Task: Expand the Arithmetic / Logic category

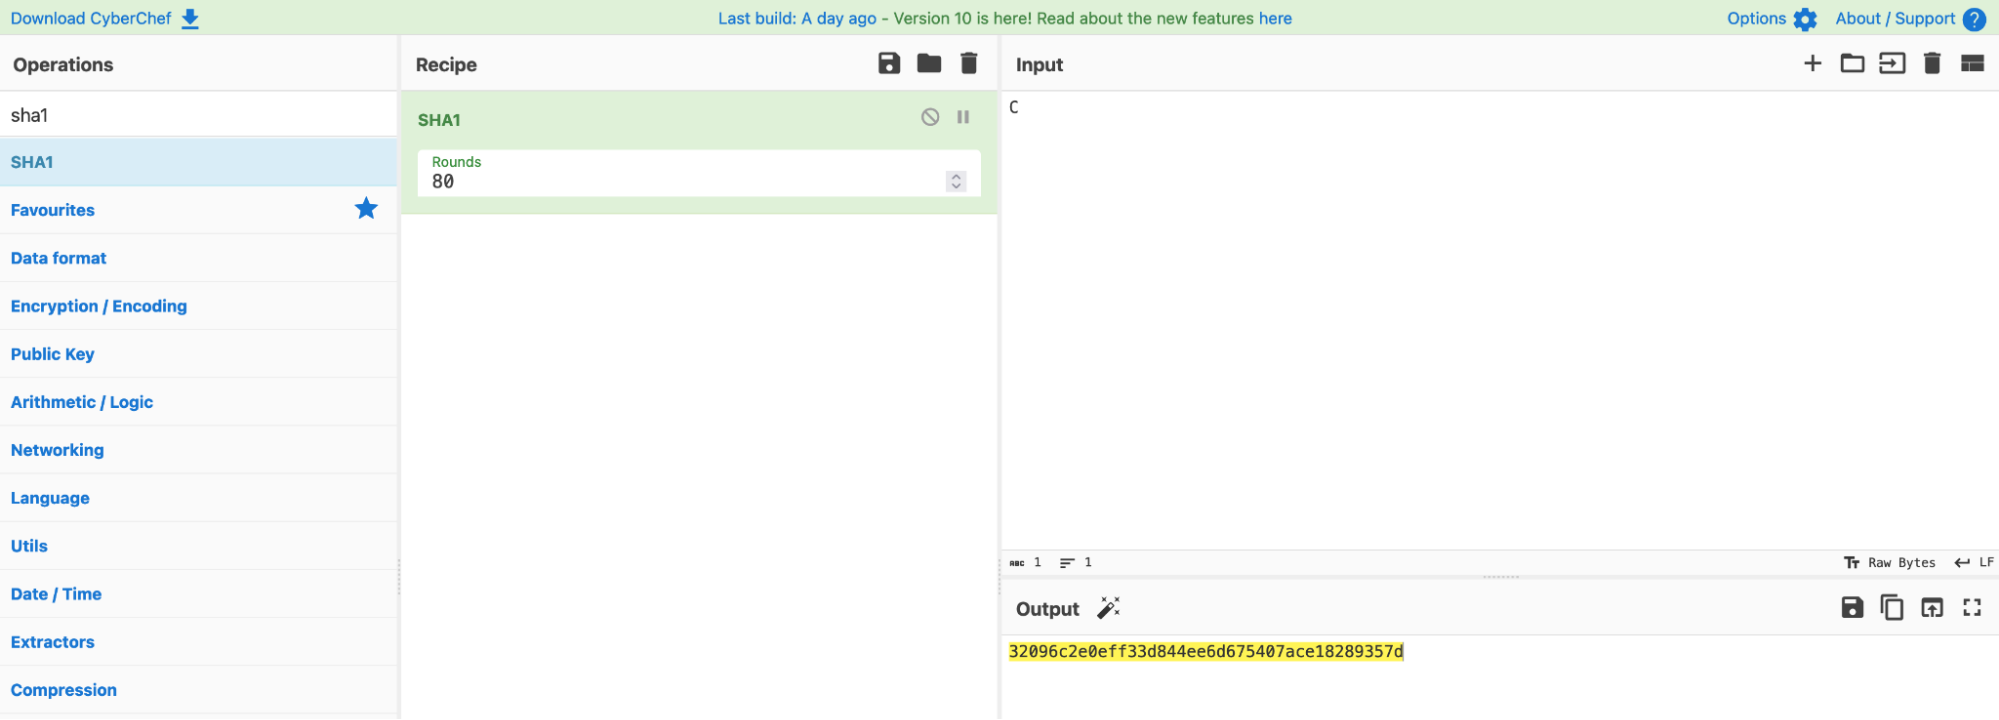Action: pos(198,402)
